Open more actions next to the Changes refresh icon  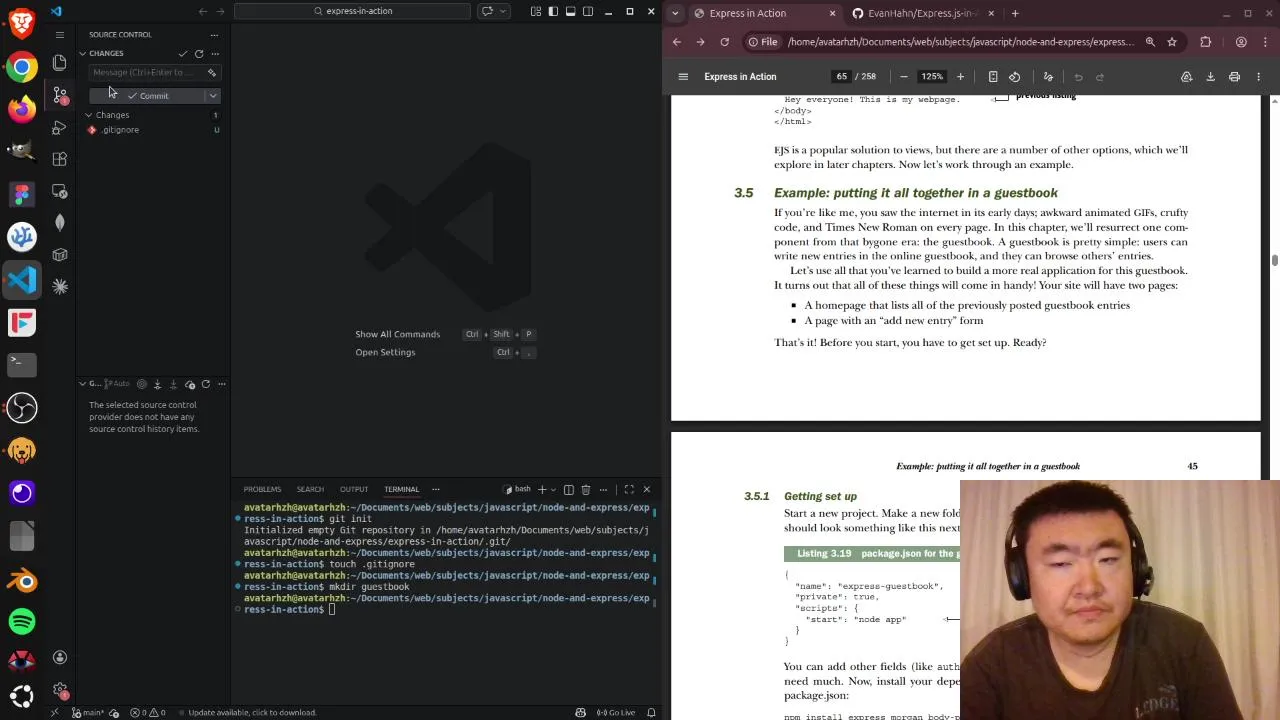click(215, 53)
